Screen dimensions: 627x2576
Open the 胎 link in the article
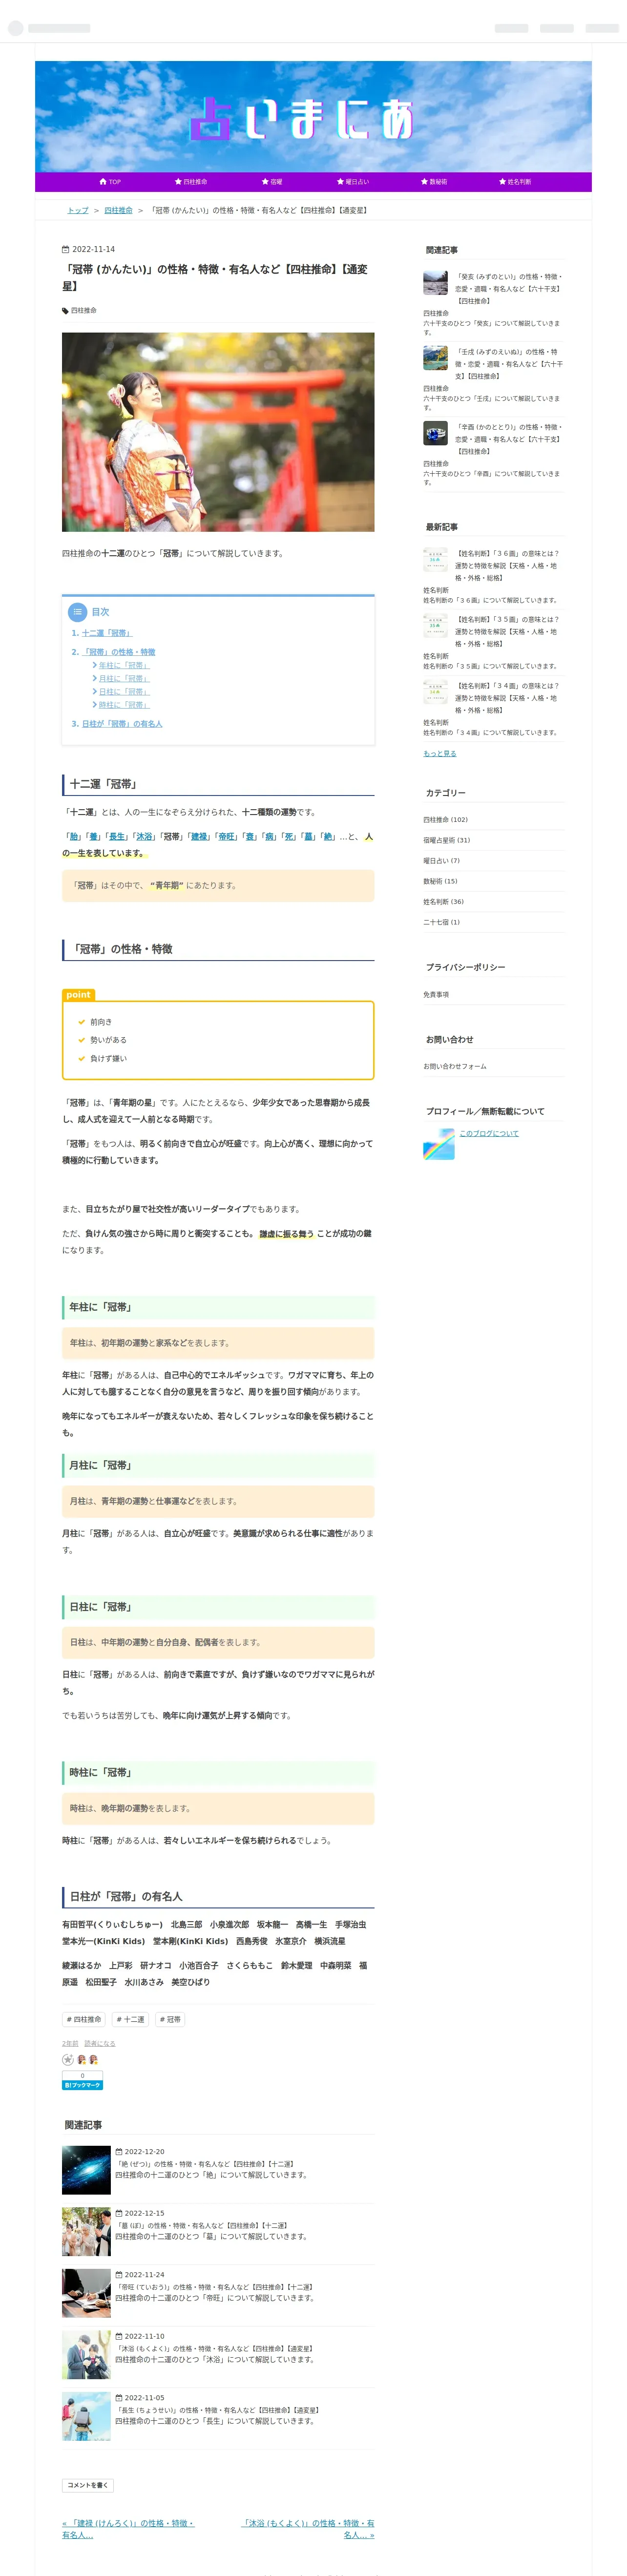click(x=74, y=837)
